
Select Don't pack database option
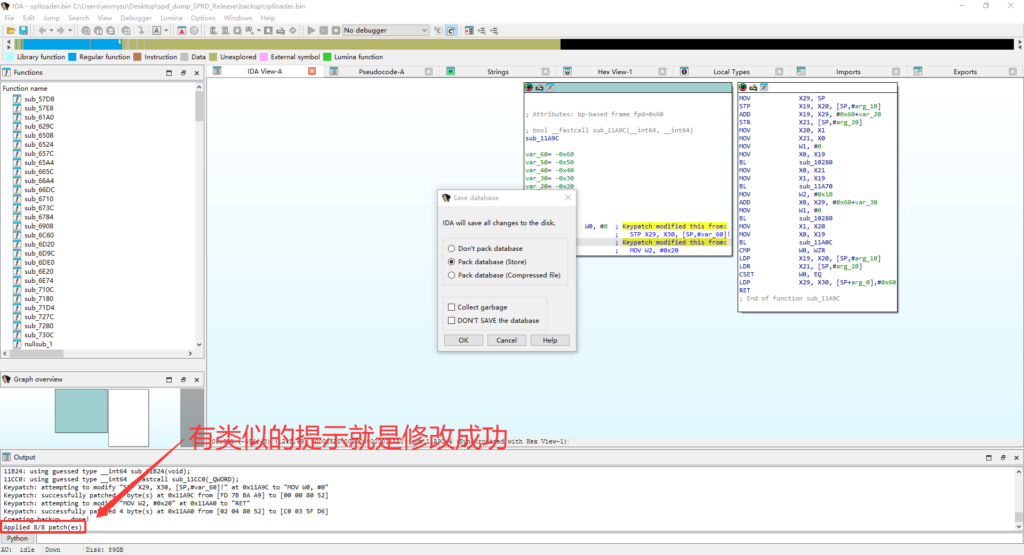click(486, 249)
